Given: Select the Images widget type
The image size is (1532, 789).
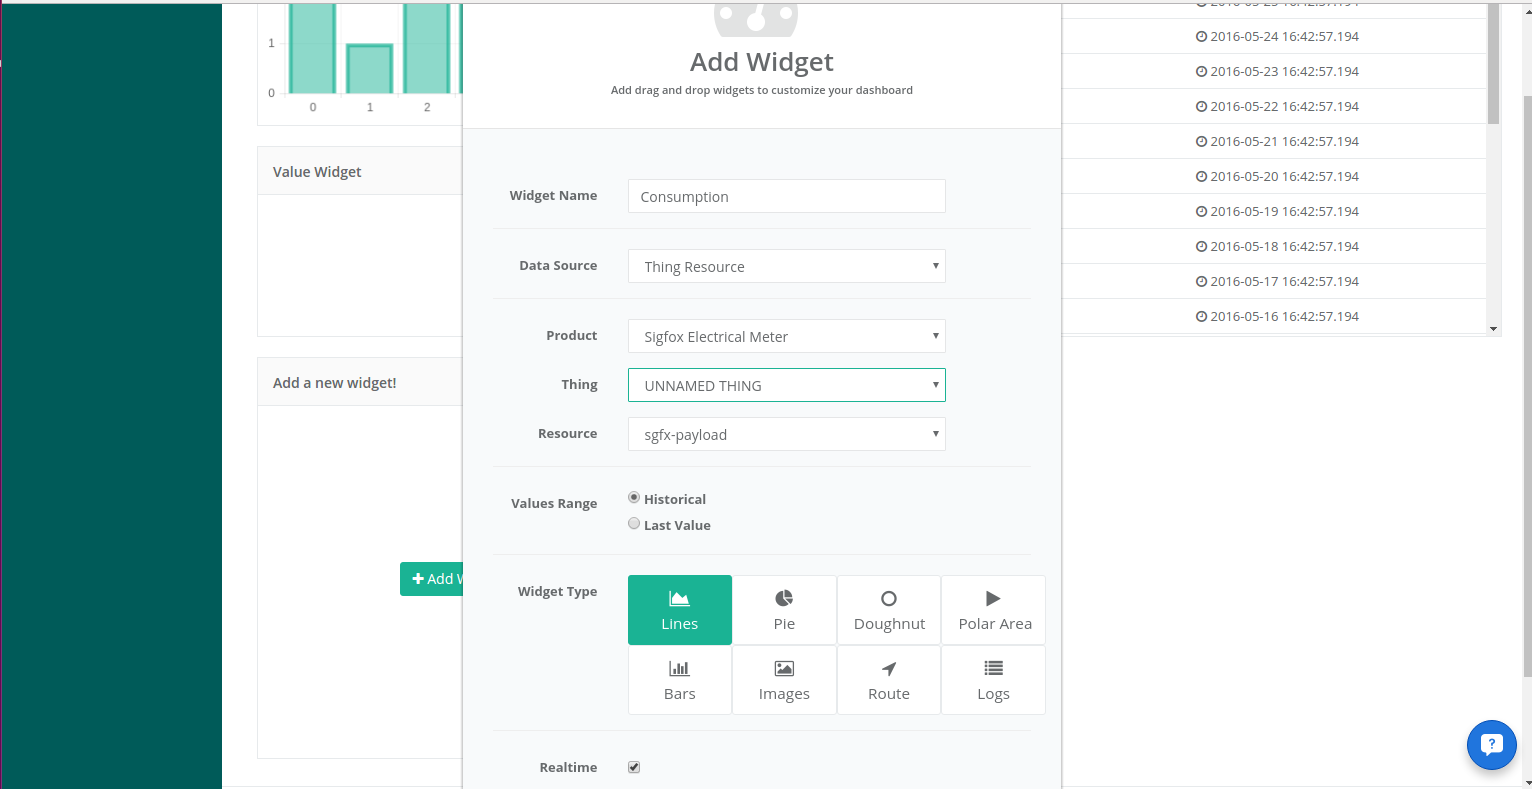Looking at the screenshot, I should [x=784, y=680].
